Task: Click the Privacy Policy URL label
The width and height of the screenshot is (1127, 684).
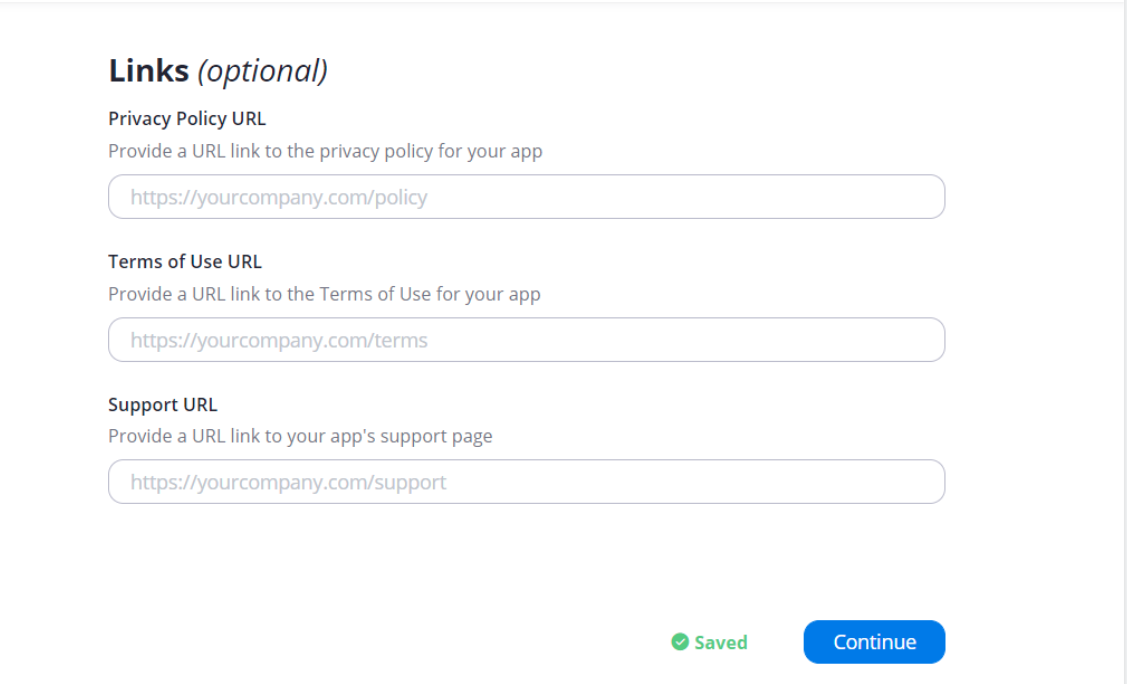Action: point(187,119)
